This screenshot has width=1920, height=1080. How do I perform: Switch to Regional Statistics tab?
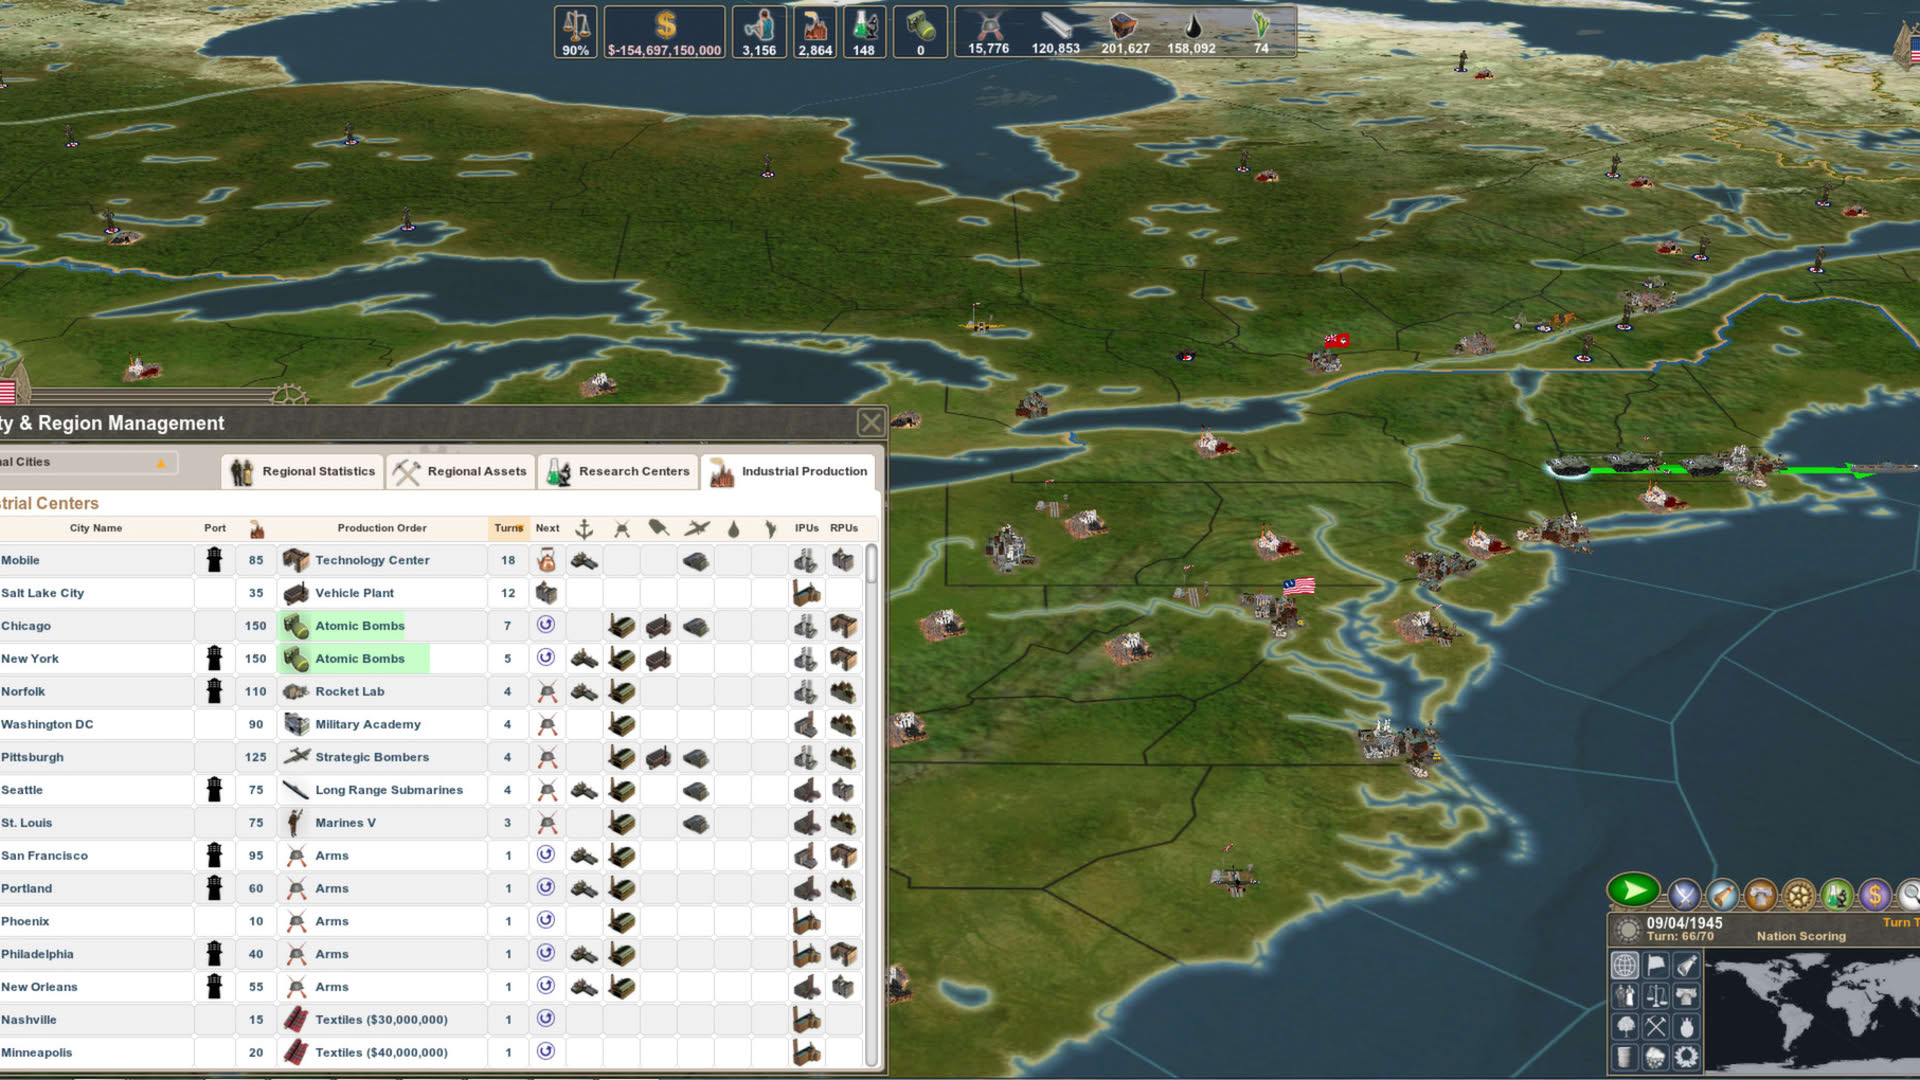[x=303, y=472]
